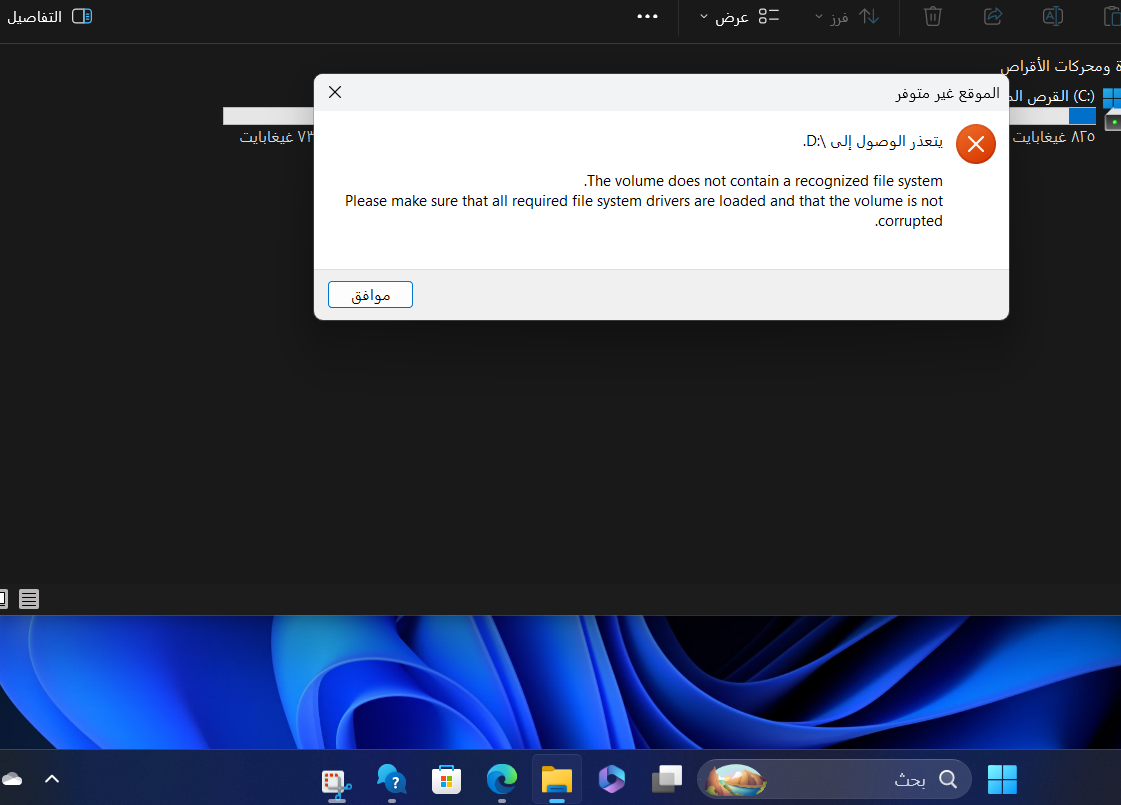Click the Devices and drives group header

(1061, 66)
